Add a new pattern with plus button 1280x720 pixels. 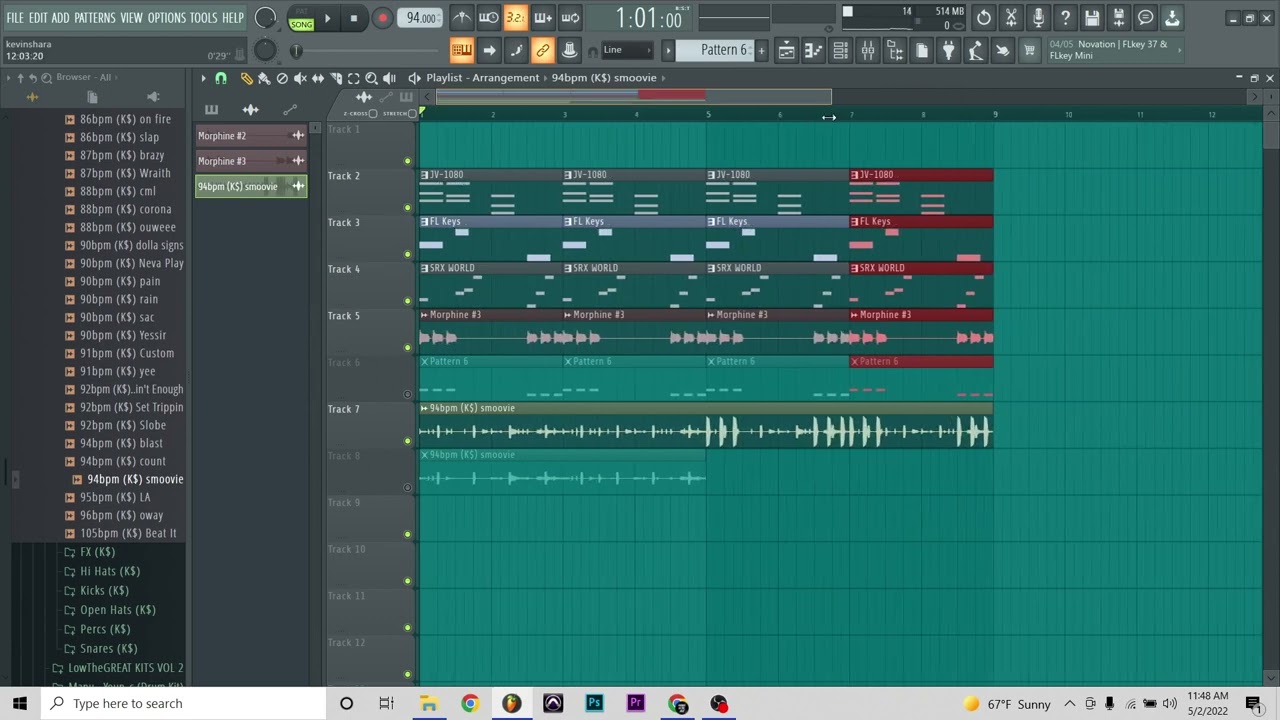tap(761, 50)
